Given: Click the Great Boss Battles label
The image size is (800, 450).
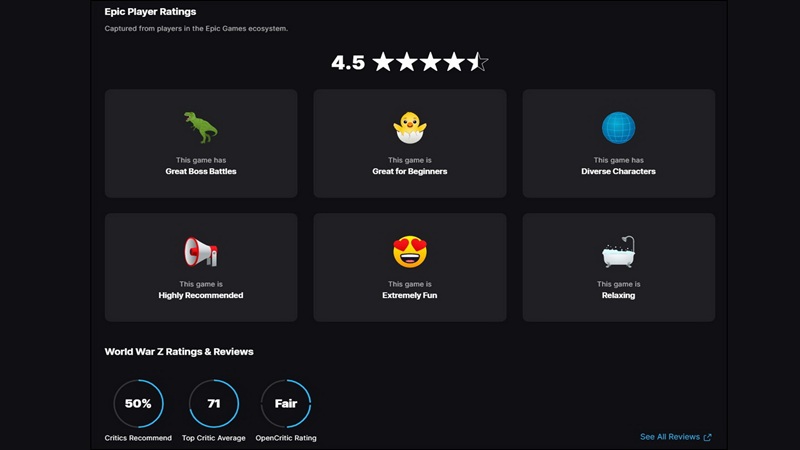Looking at the screenshot, I should [x=201, y=171].
